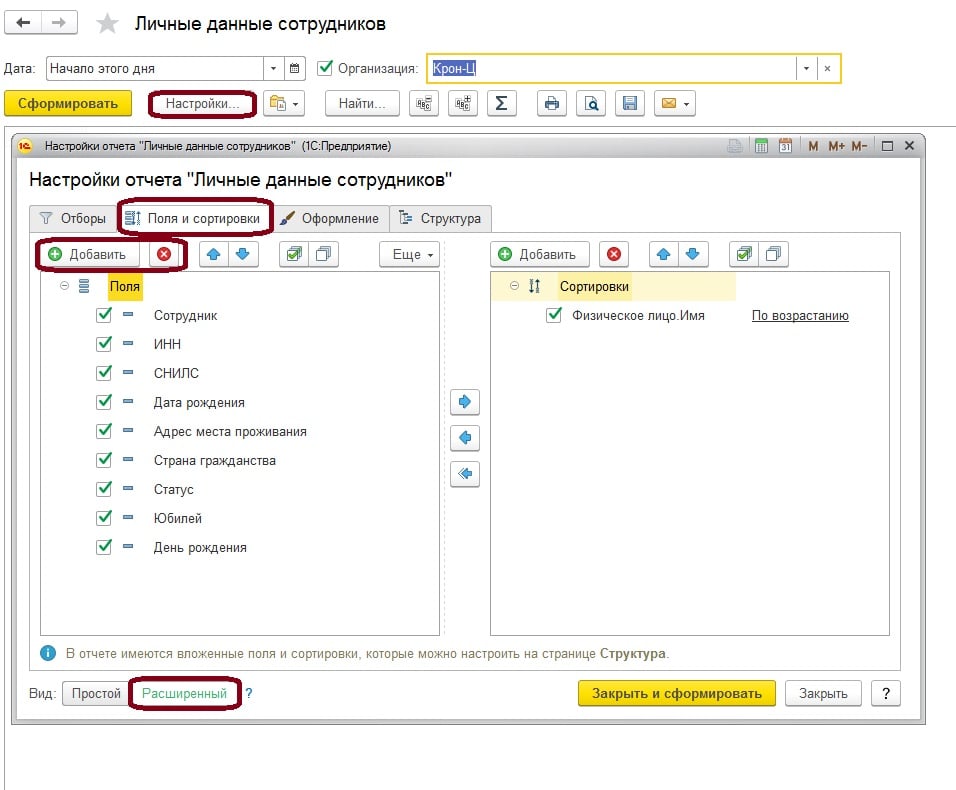This screenshot has height=790, width=956.
Task: Collapse the Поля tree node
Action: pos(64,286)
